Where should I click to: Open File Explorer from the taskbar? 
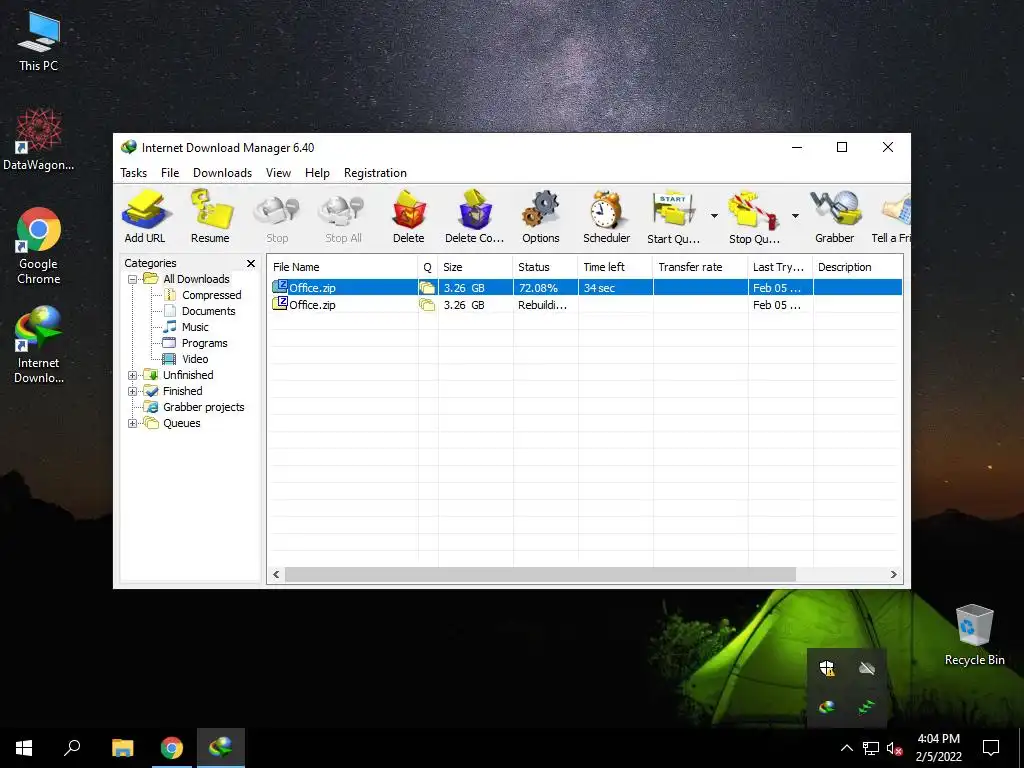(x=122, y=748)
